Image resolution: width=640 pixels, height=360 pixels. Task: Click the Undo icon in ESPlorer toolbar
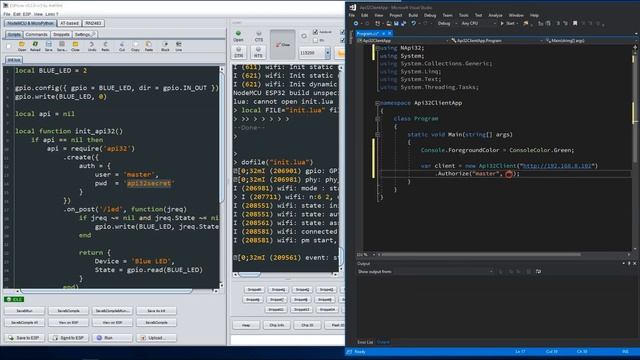[92, 46]
